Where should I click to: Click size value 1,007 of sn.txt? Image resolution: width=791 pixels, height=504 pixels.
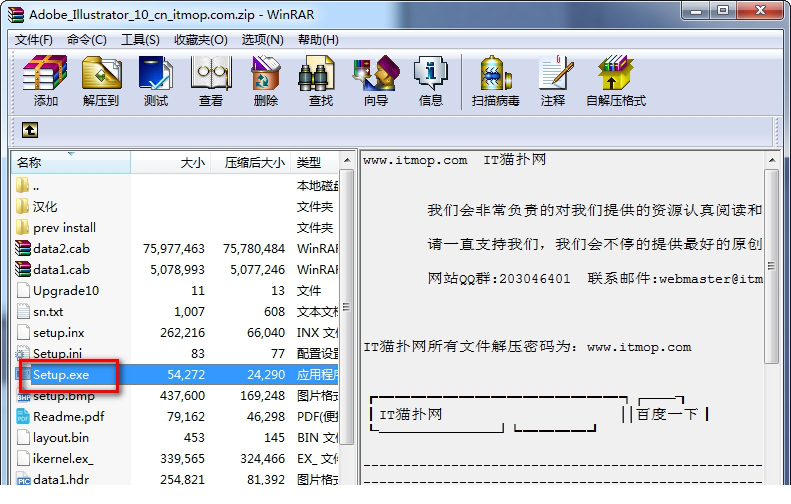(x=189, y=312)
